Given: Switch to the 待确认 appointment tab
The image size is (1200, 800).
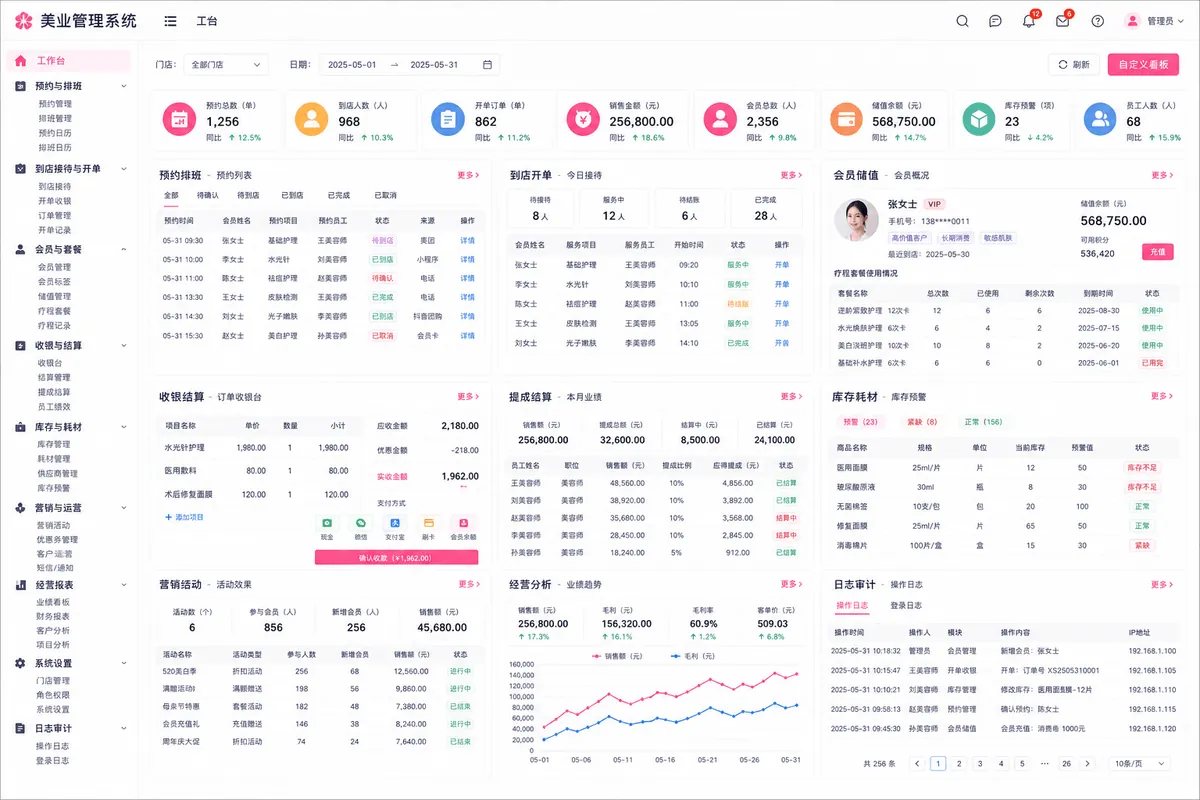Looking at the screenshot, I should [207, 196].
